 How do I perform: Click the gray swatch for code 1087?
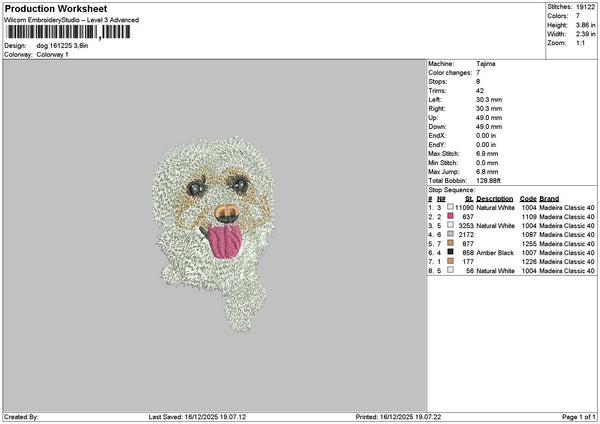point(450,234)
